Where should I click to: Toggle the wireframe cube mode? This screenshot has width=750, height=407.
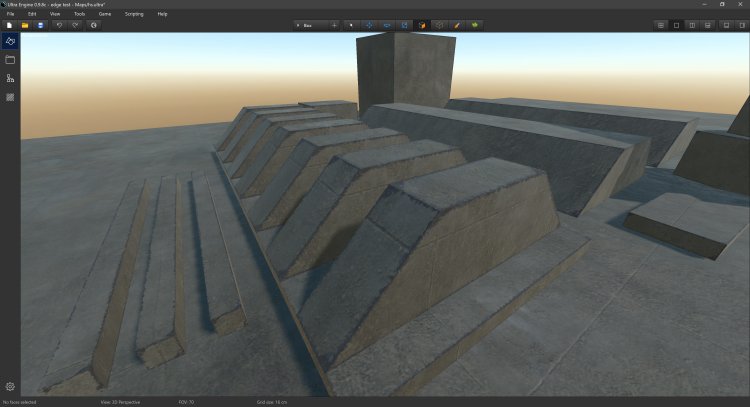click(x=439, y=25)
